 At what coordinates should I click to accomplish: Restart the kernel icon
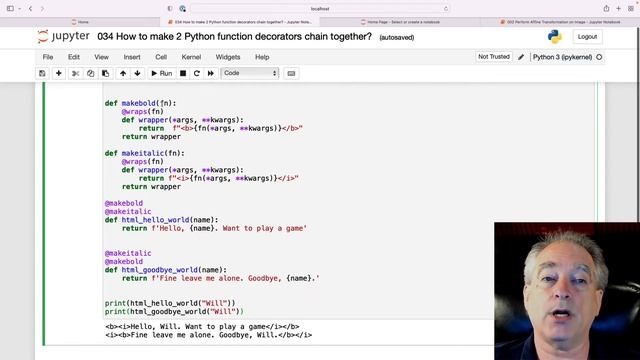point(197,73)
